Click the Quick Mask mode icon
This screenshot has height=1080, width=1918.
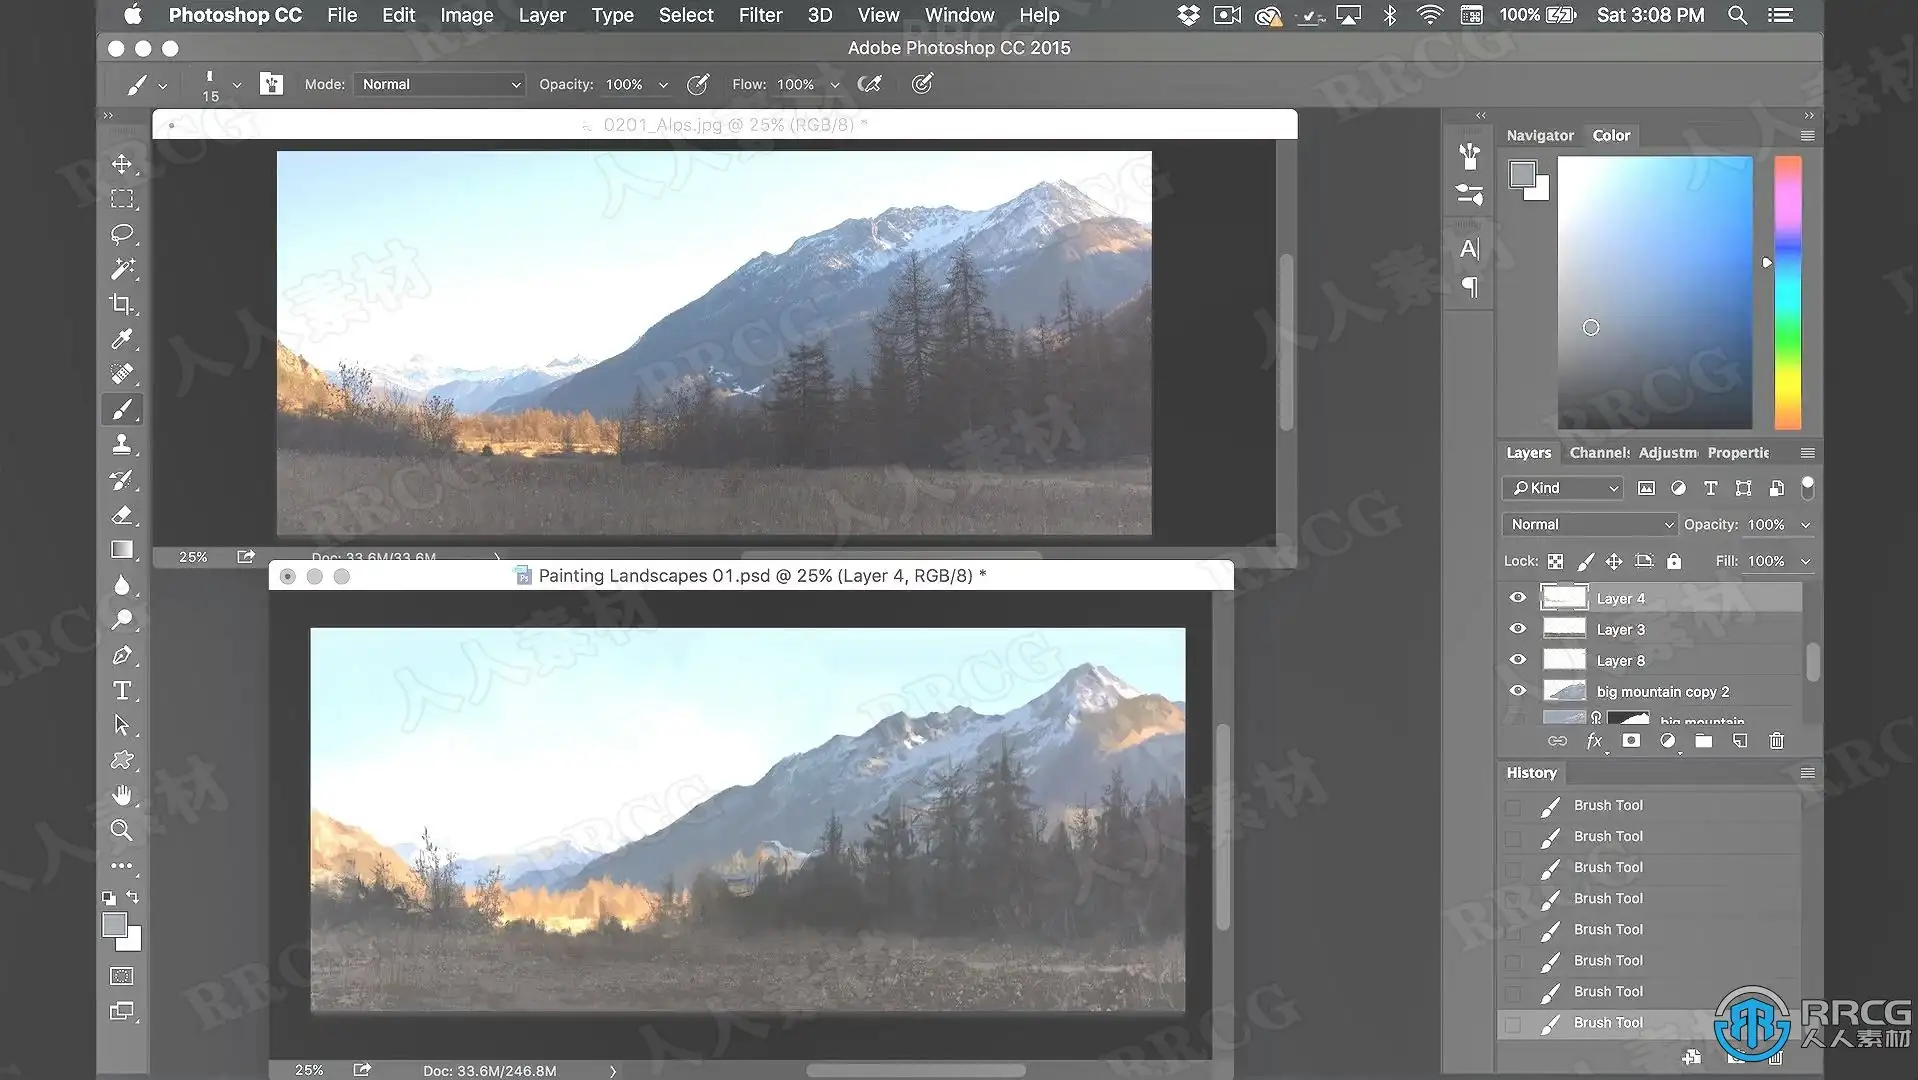(x=122, y=976)
